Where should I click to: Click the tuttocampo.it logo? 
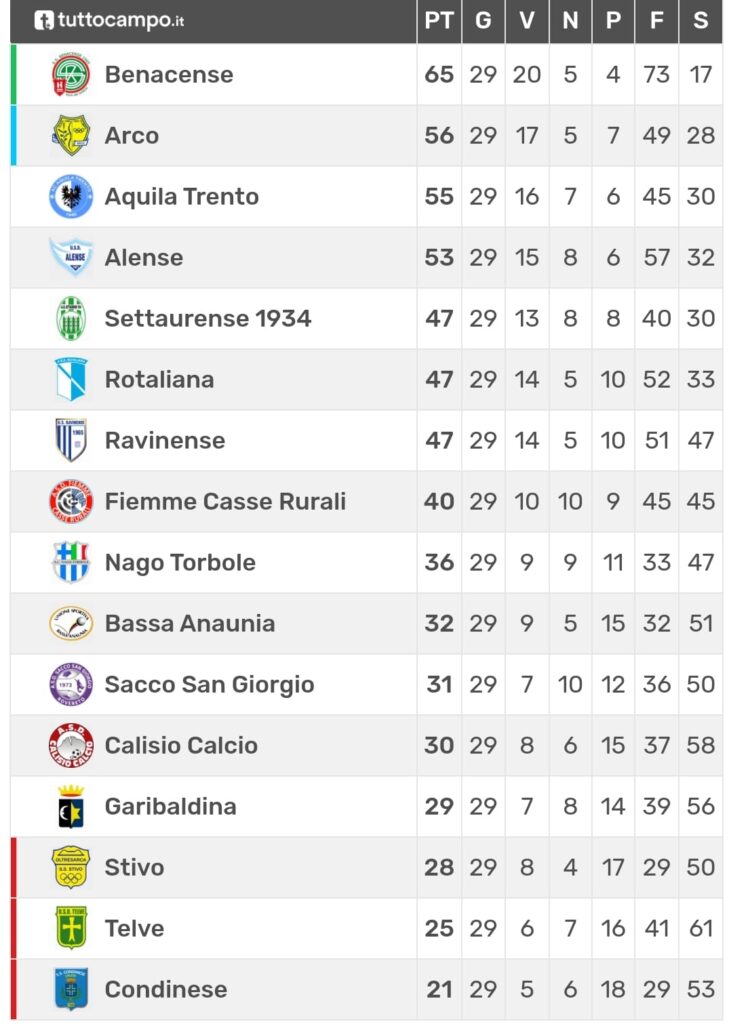(x=109, y=20)
